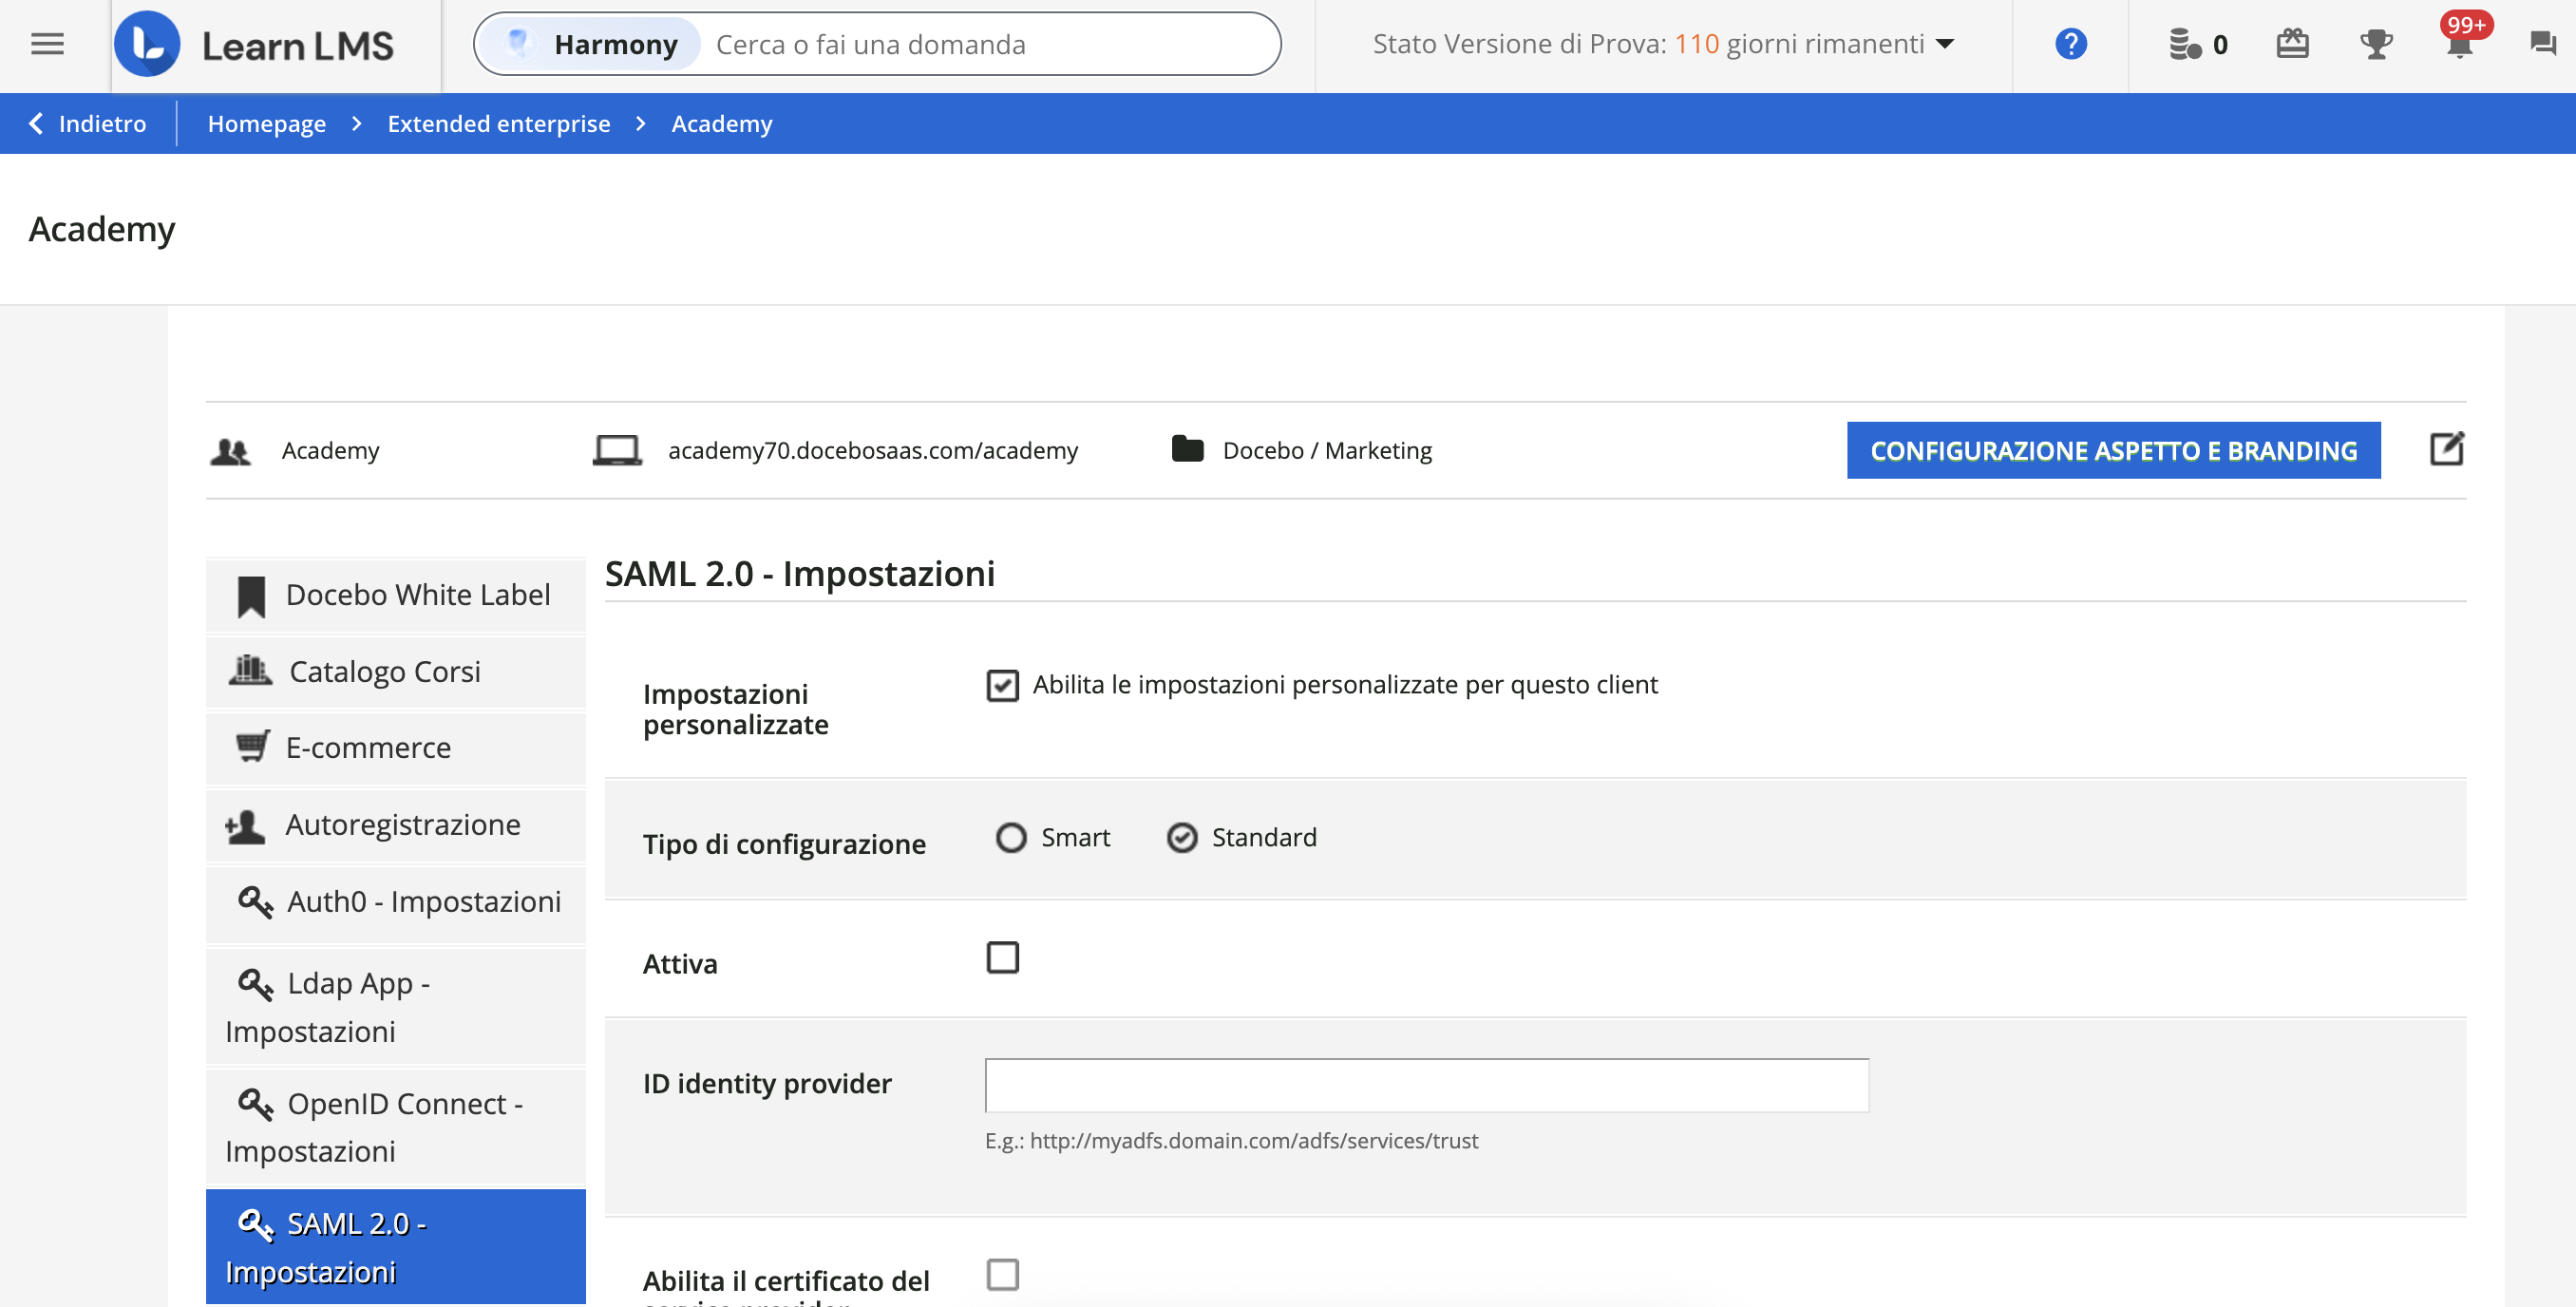Check the service provider certificate checkbox
This screenshot has width=2576, height=1307.
coord(1003,1274)
